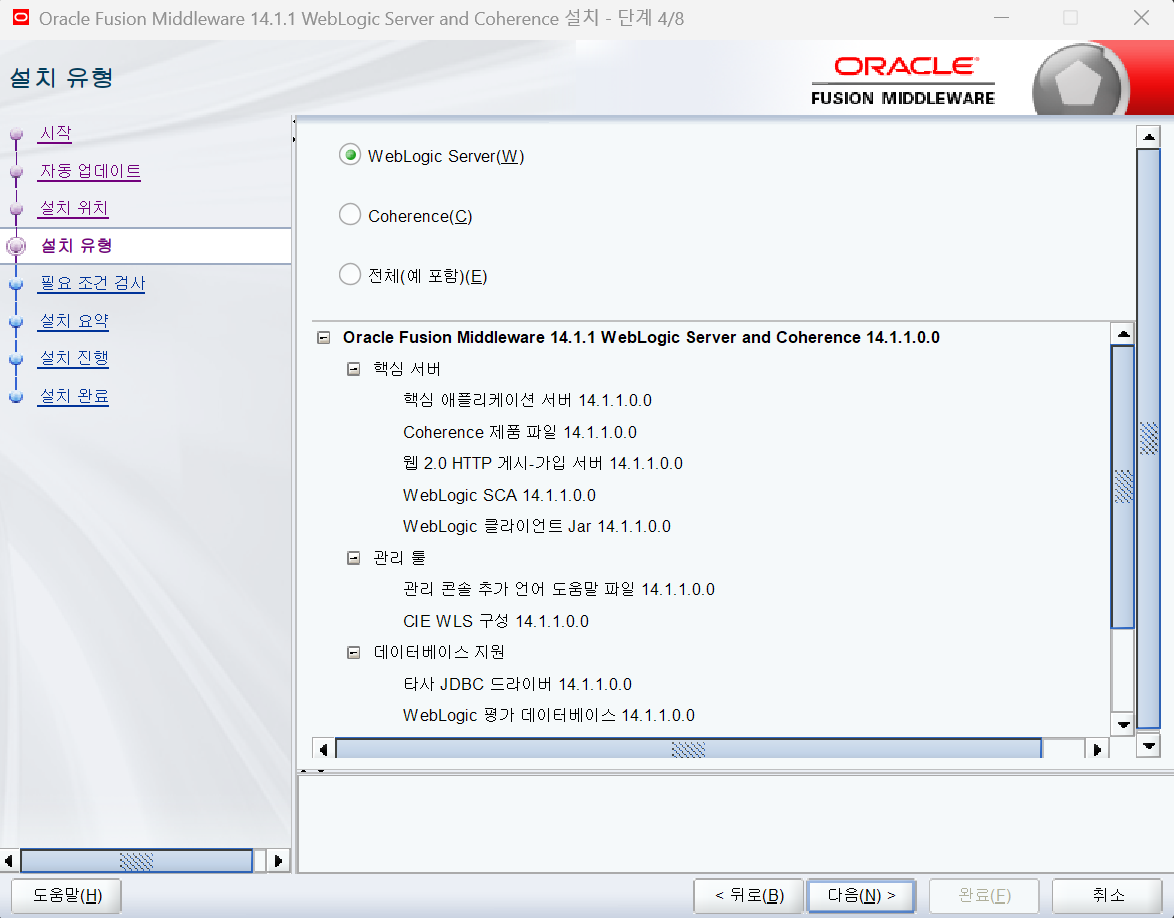Viewport: 1174px width, 918px height.
Task: Proceed with the 다음(N) button
Action: coord(861,896)
